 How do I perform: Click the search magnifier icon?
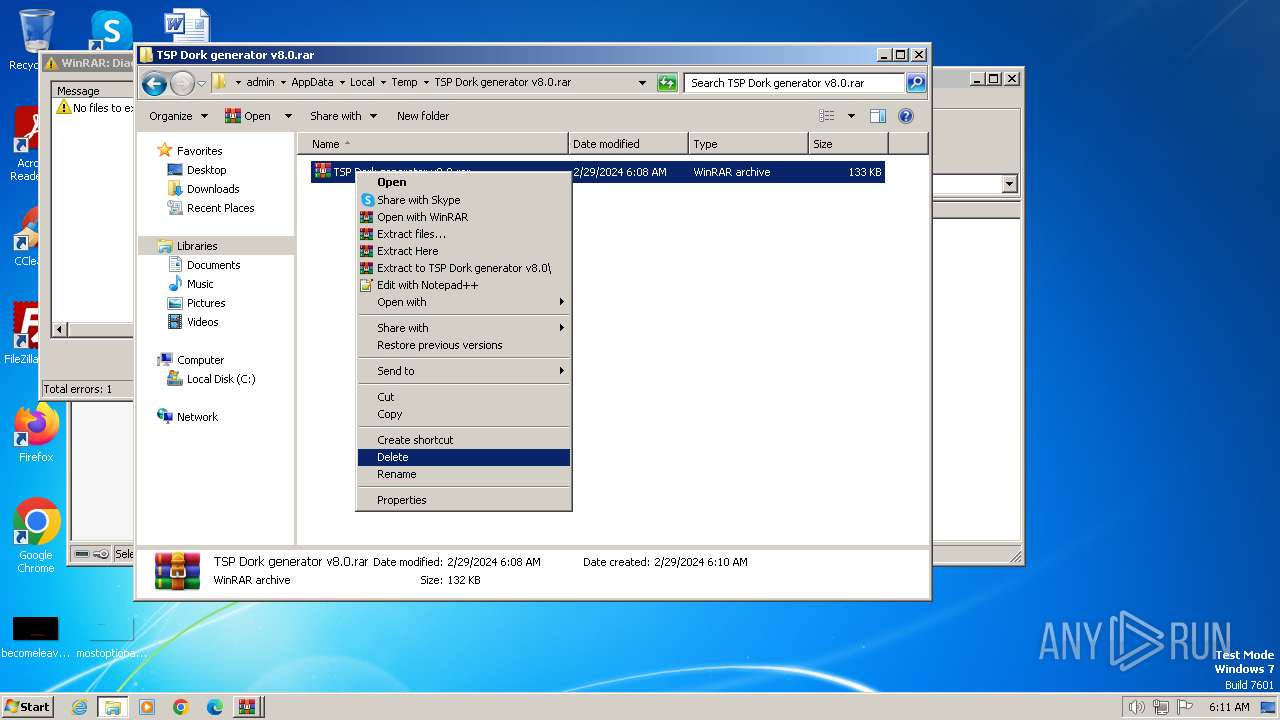pos(915,83)
